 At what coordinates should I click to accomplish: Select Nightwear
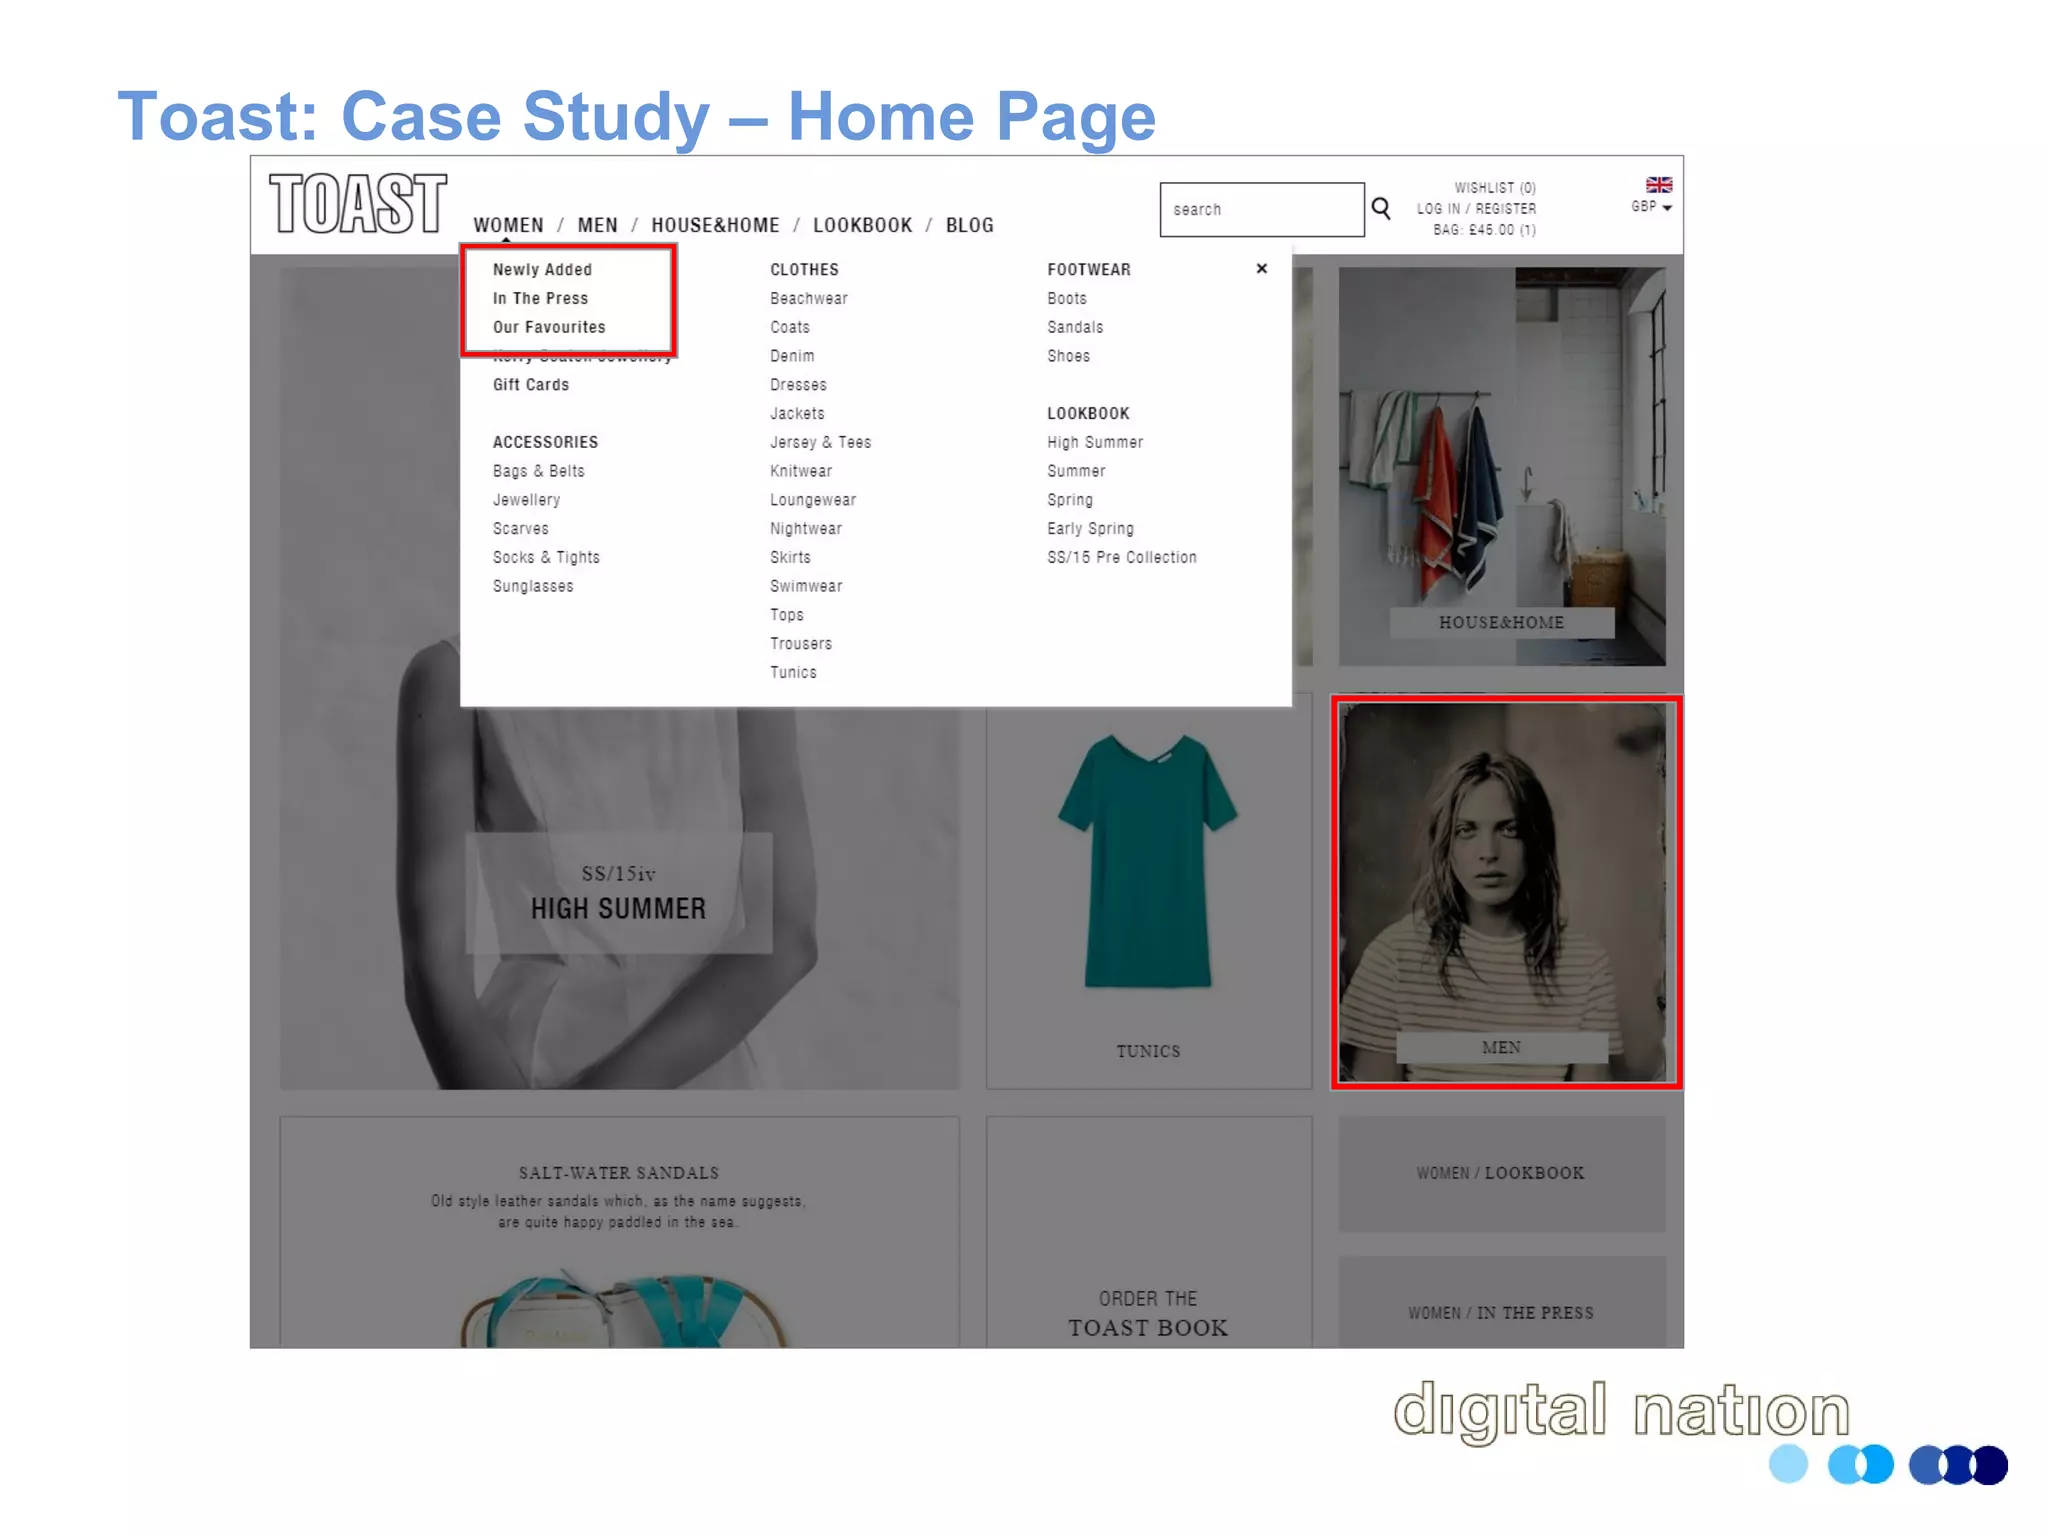(x=805, y=529)
